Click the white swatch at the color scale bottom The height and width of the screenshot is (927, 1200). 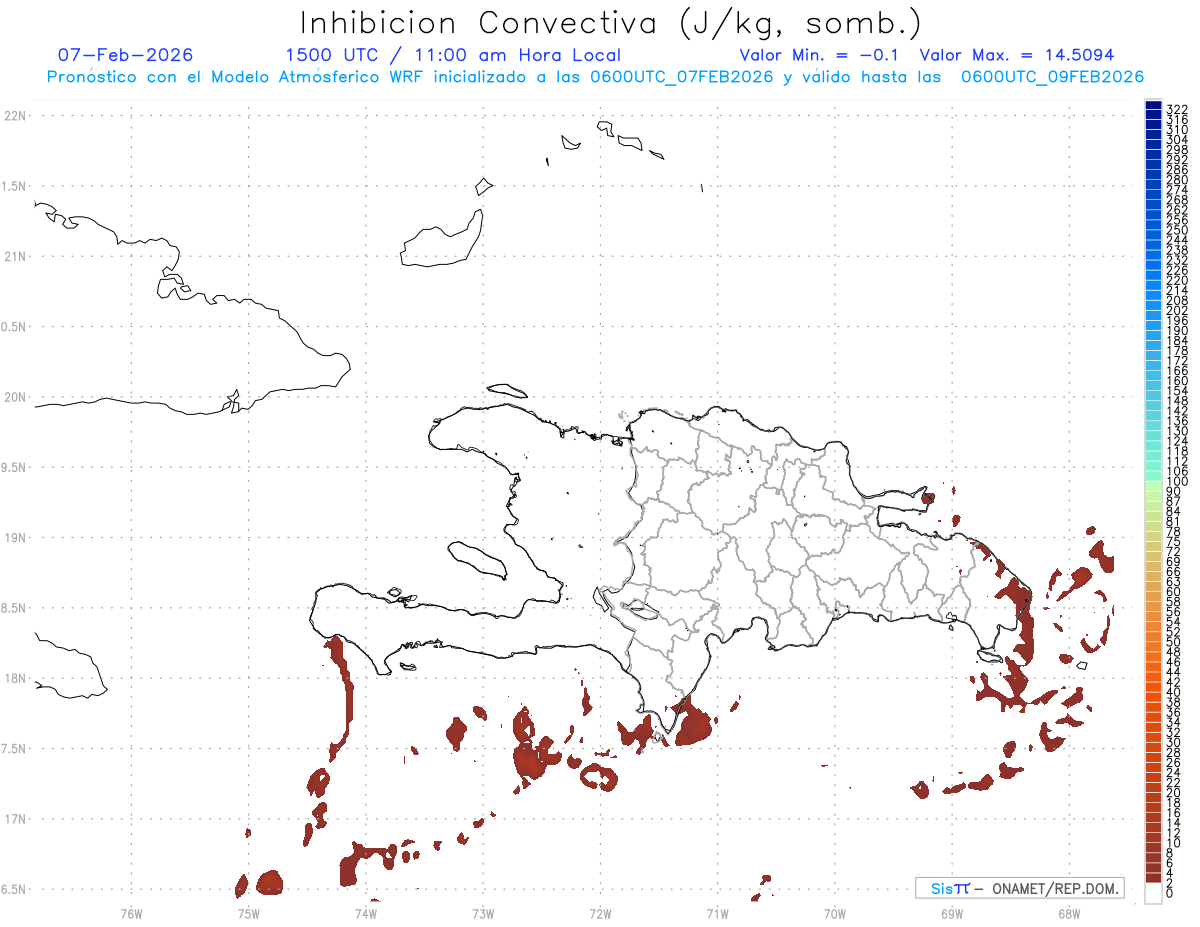coord(1153,892)
